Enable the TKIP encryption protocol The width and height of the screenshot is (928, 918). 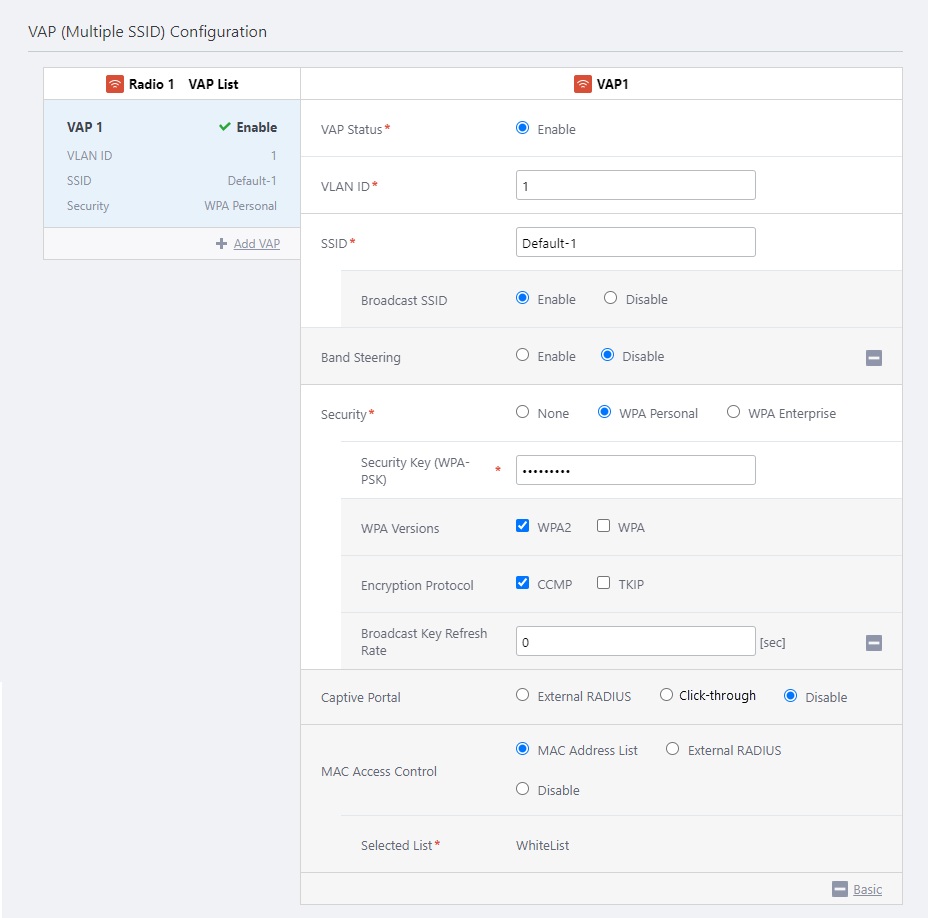[x=603, y=583]
